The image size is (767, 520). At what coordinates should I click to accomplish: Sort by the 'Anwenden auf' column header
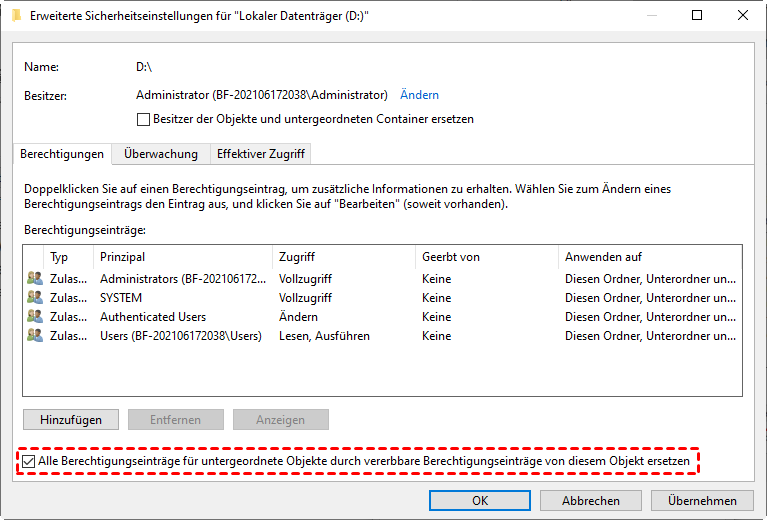tap(650, 257)
